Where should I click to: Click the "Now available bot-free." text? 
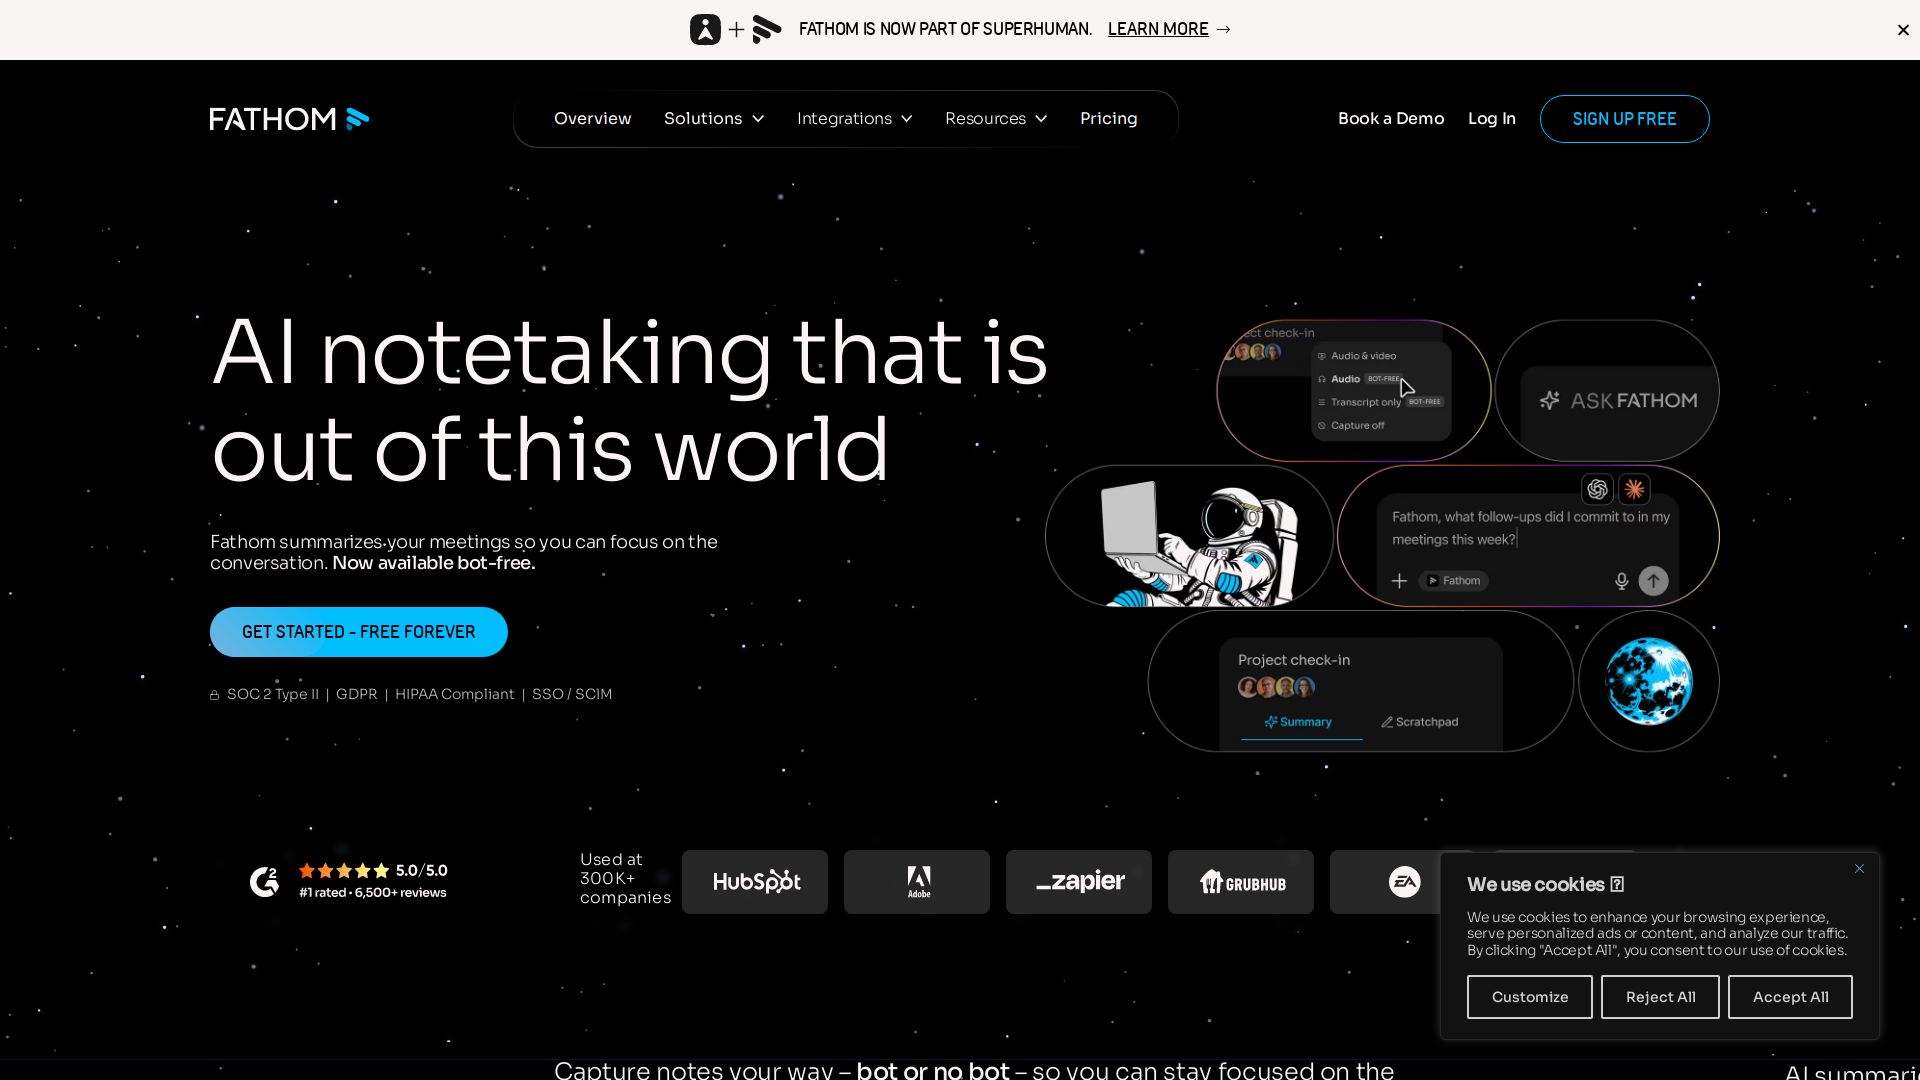(434, 563)
